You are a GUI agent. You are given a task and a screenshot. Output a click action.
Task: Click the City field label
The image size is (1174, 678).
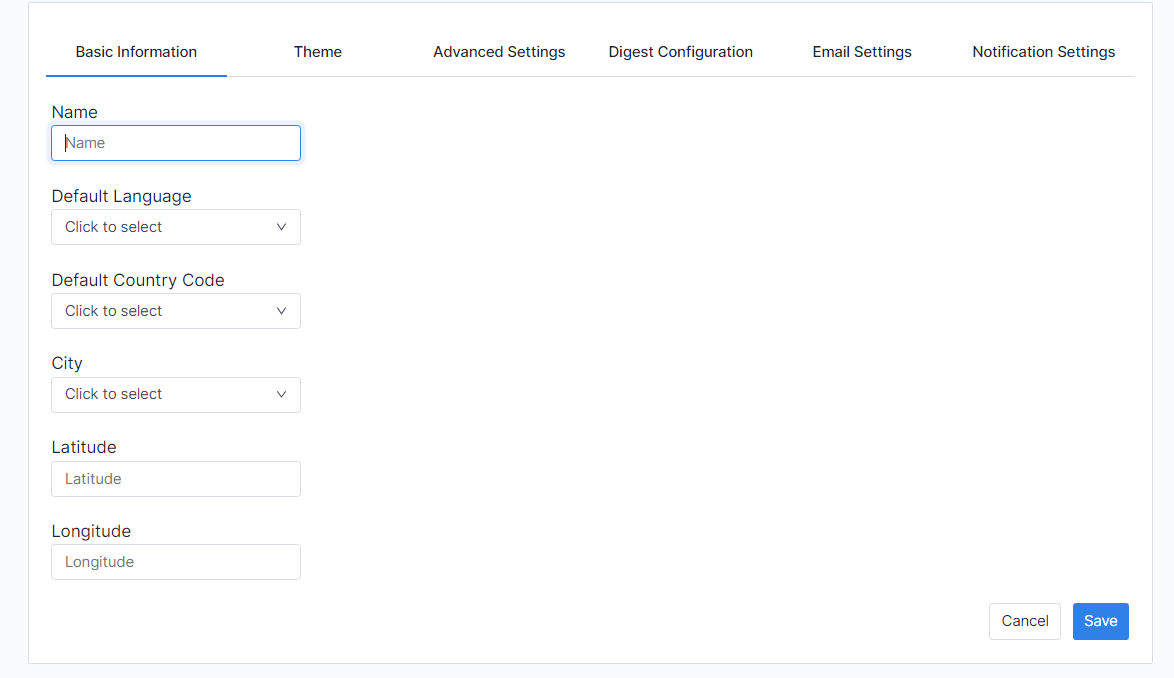(x=67, y=363)
